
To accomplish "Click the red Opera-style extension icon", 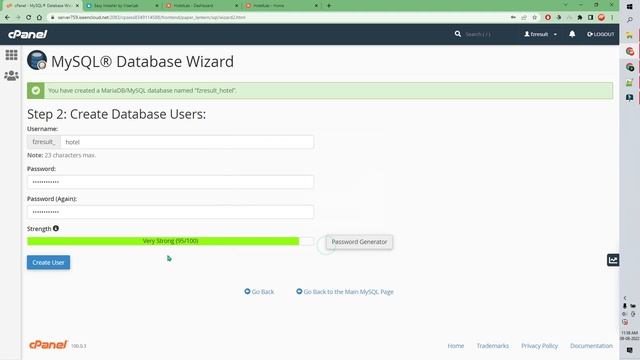I will [548, 18].
